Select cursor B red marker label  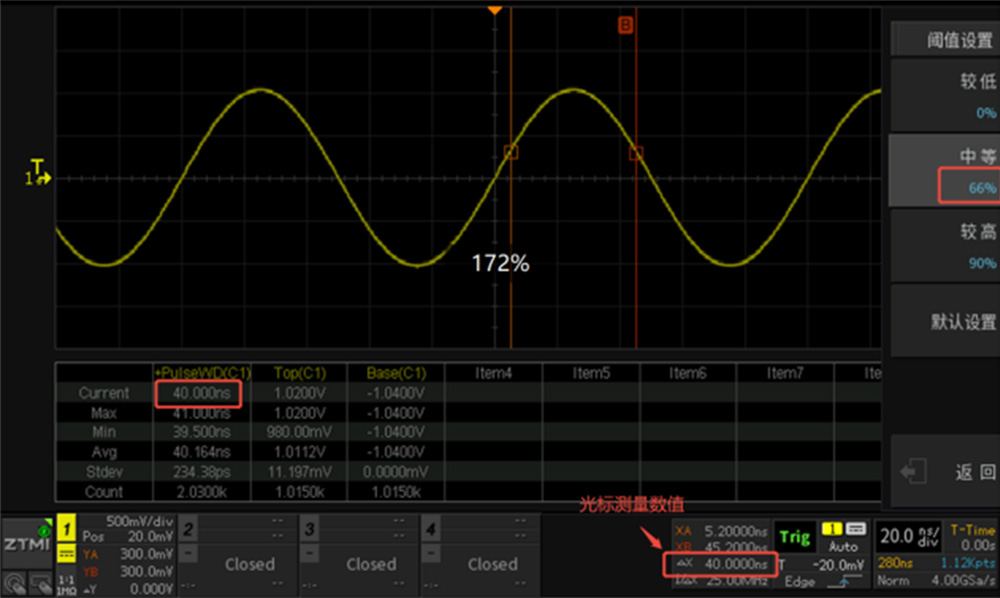pos(626,25)
